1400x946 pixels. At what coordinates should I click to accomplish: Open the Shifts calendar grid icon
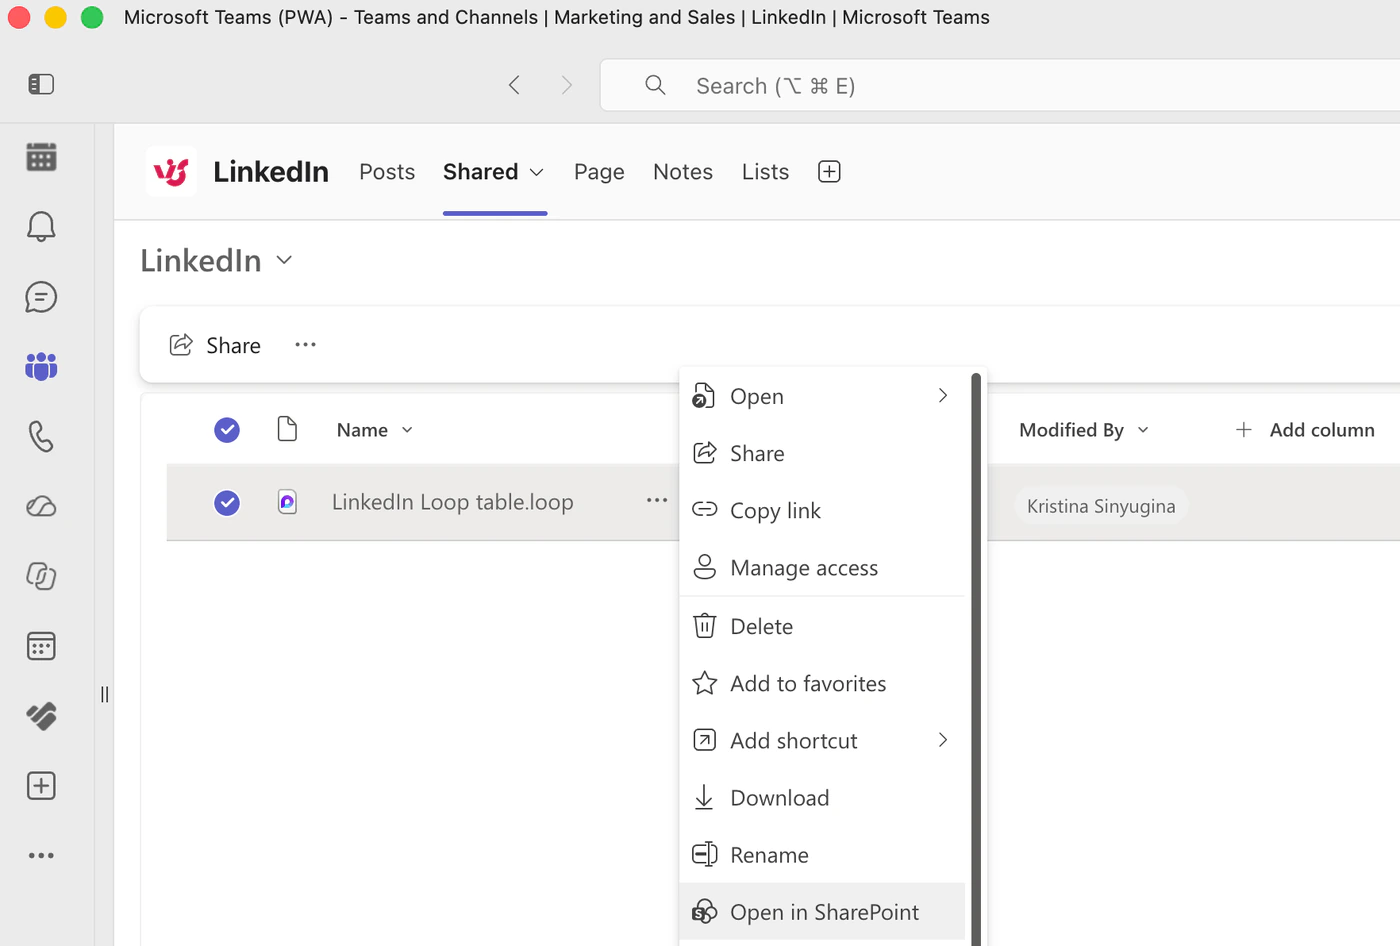(41, 646)
